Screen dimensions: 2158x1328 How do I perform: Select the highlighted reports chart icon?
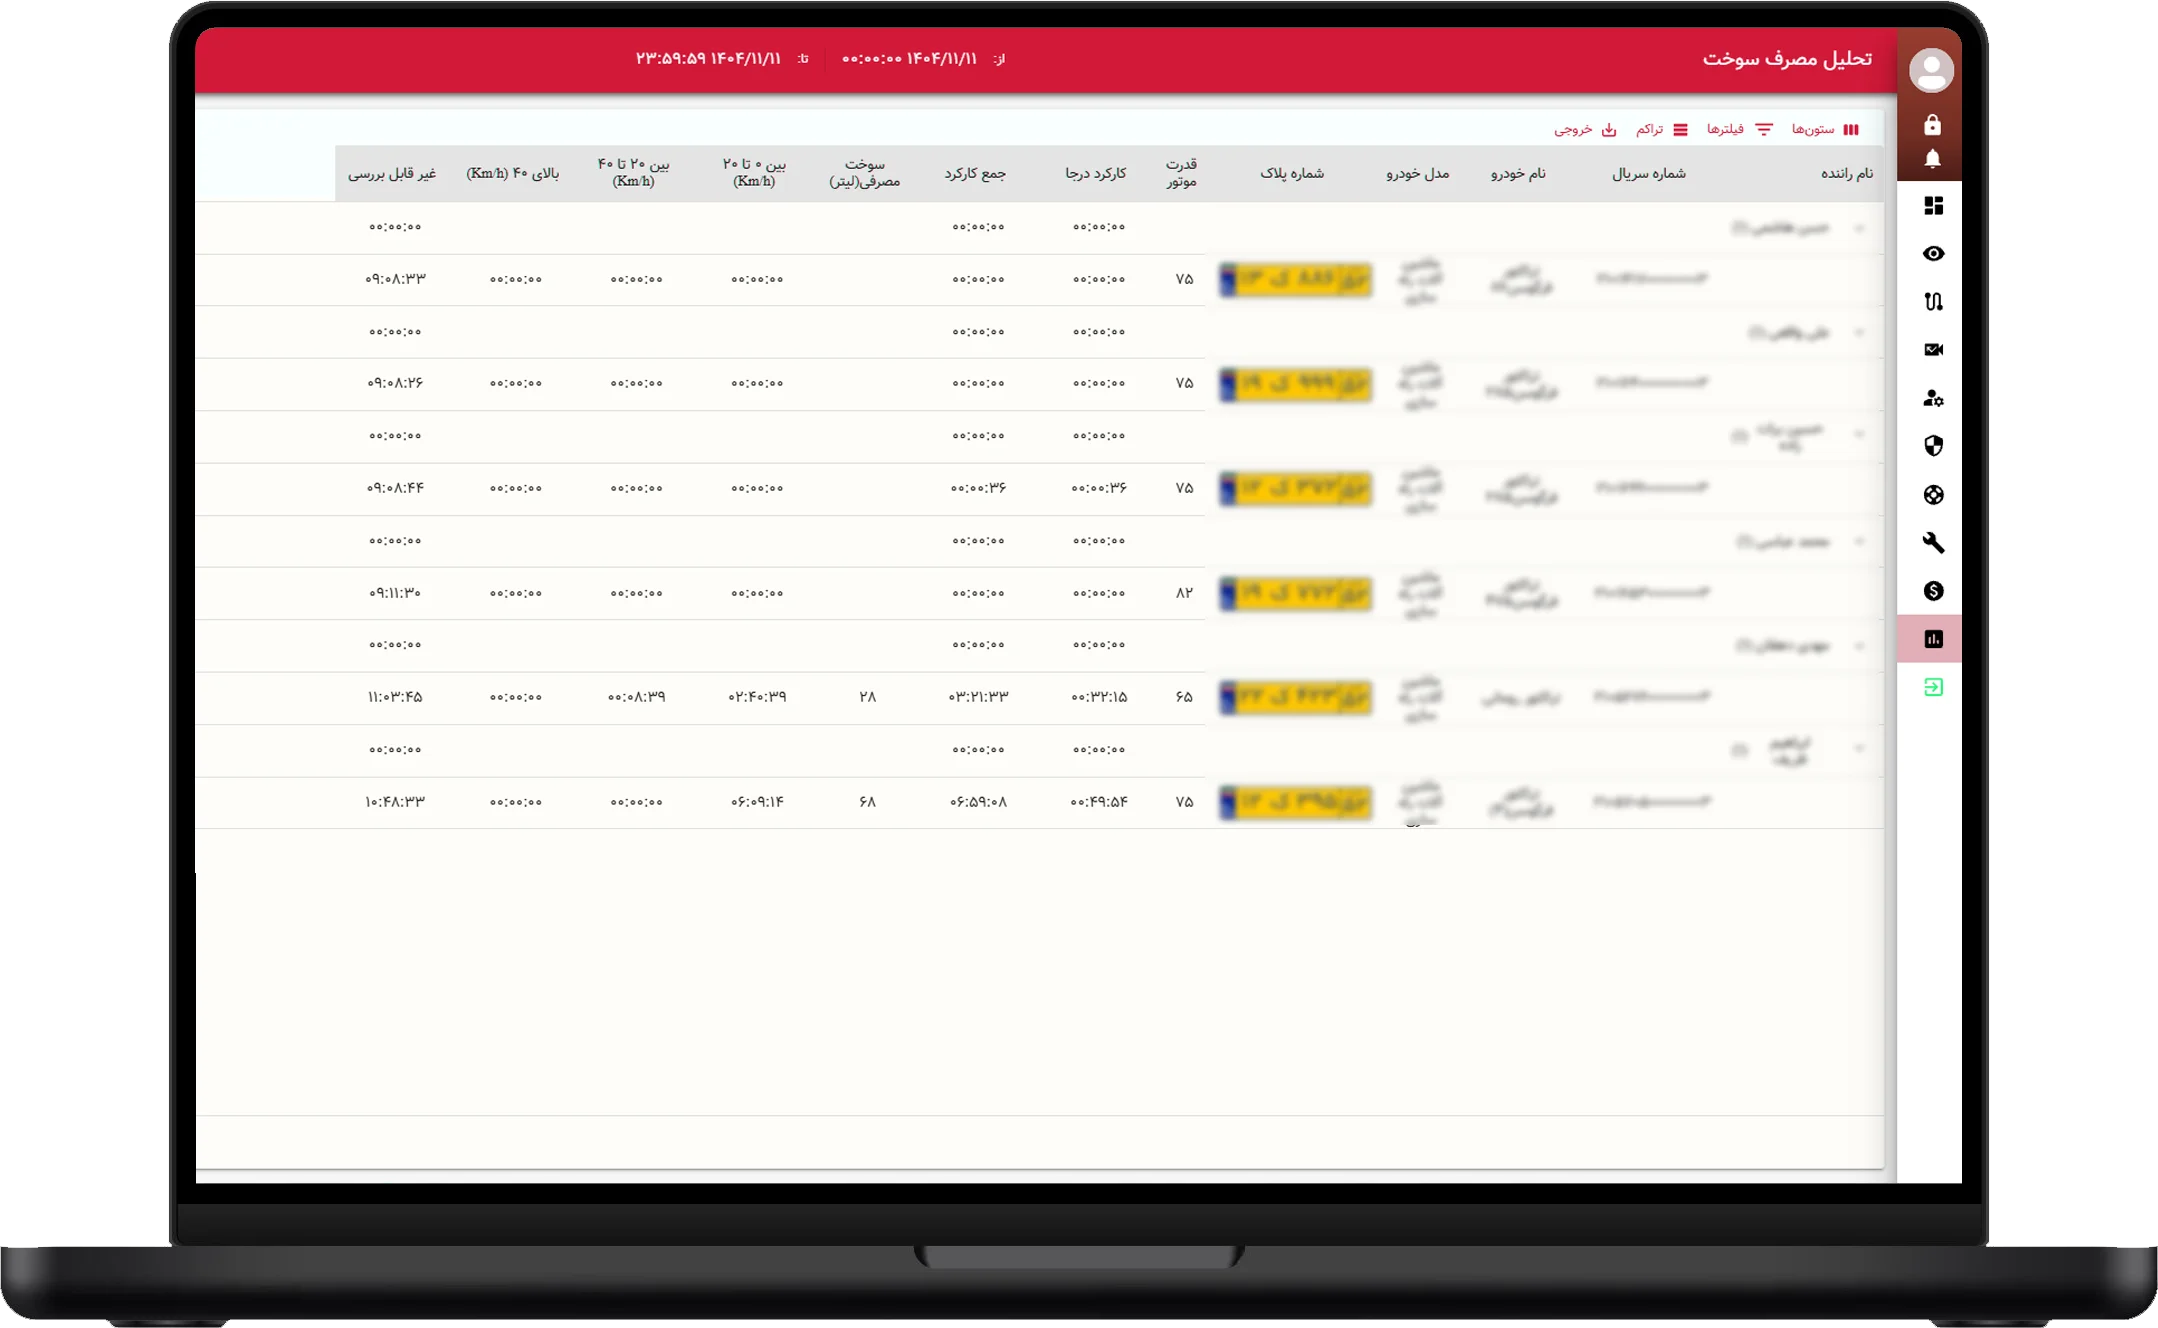[x=1933, y=639]
